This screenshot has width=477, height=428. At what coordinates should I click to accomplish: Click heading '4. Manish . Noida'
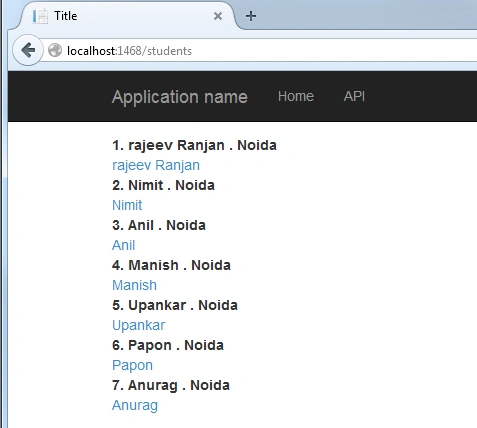pyautogui.click(x=171, y=265)
